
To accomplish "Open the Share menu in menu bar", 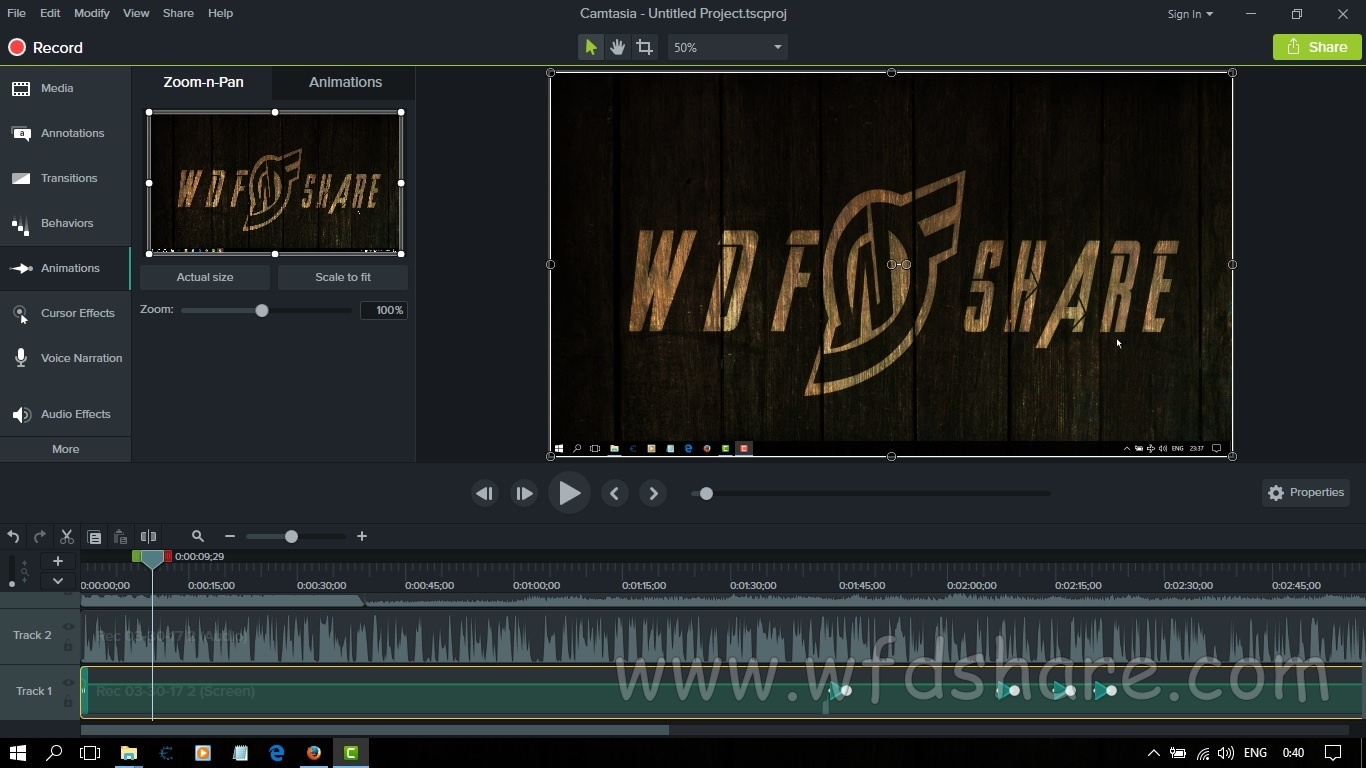I will tap(178, 13).
